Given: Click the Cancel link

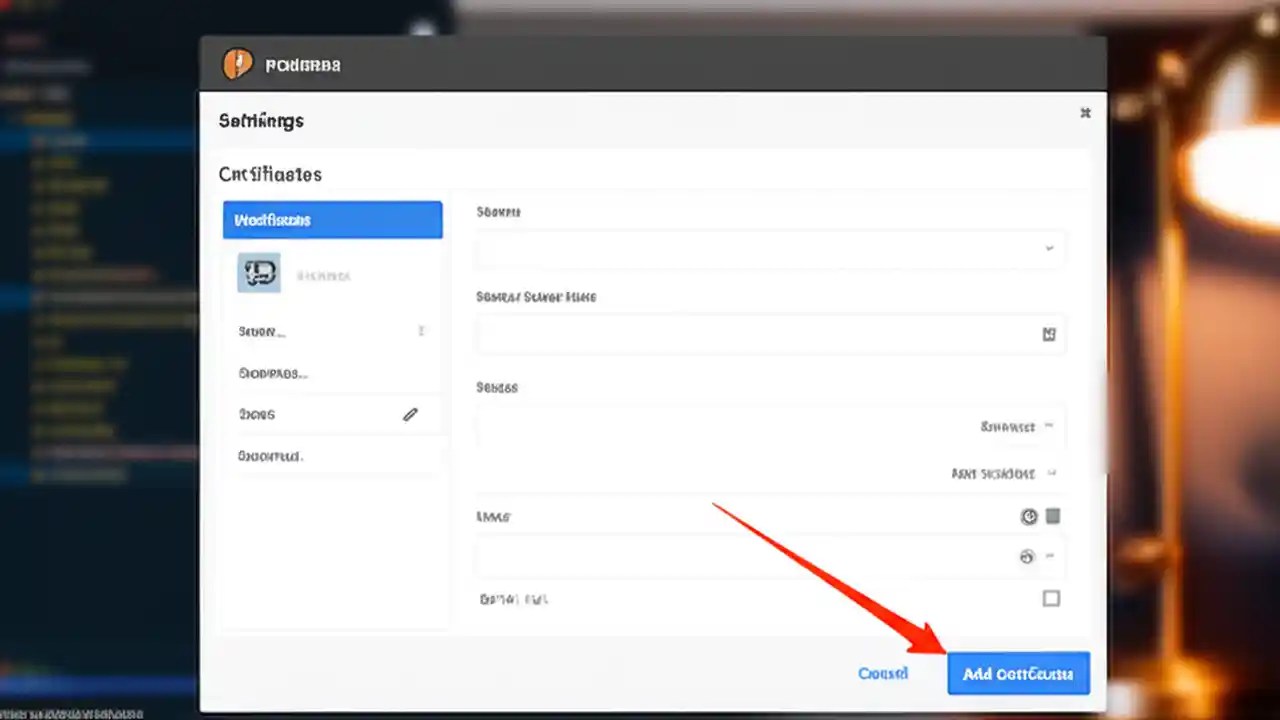Looking at the screenshot, I should [883, 673].
